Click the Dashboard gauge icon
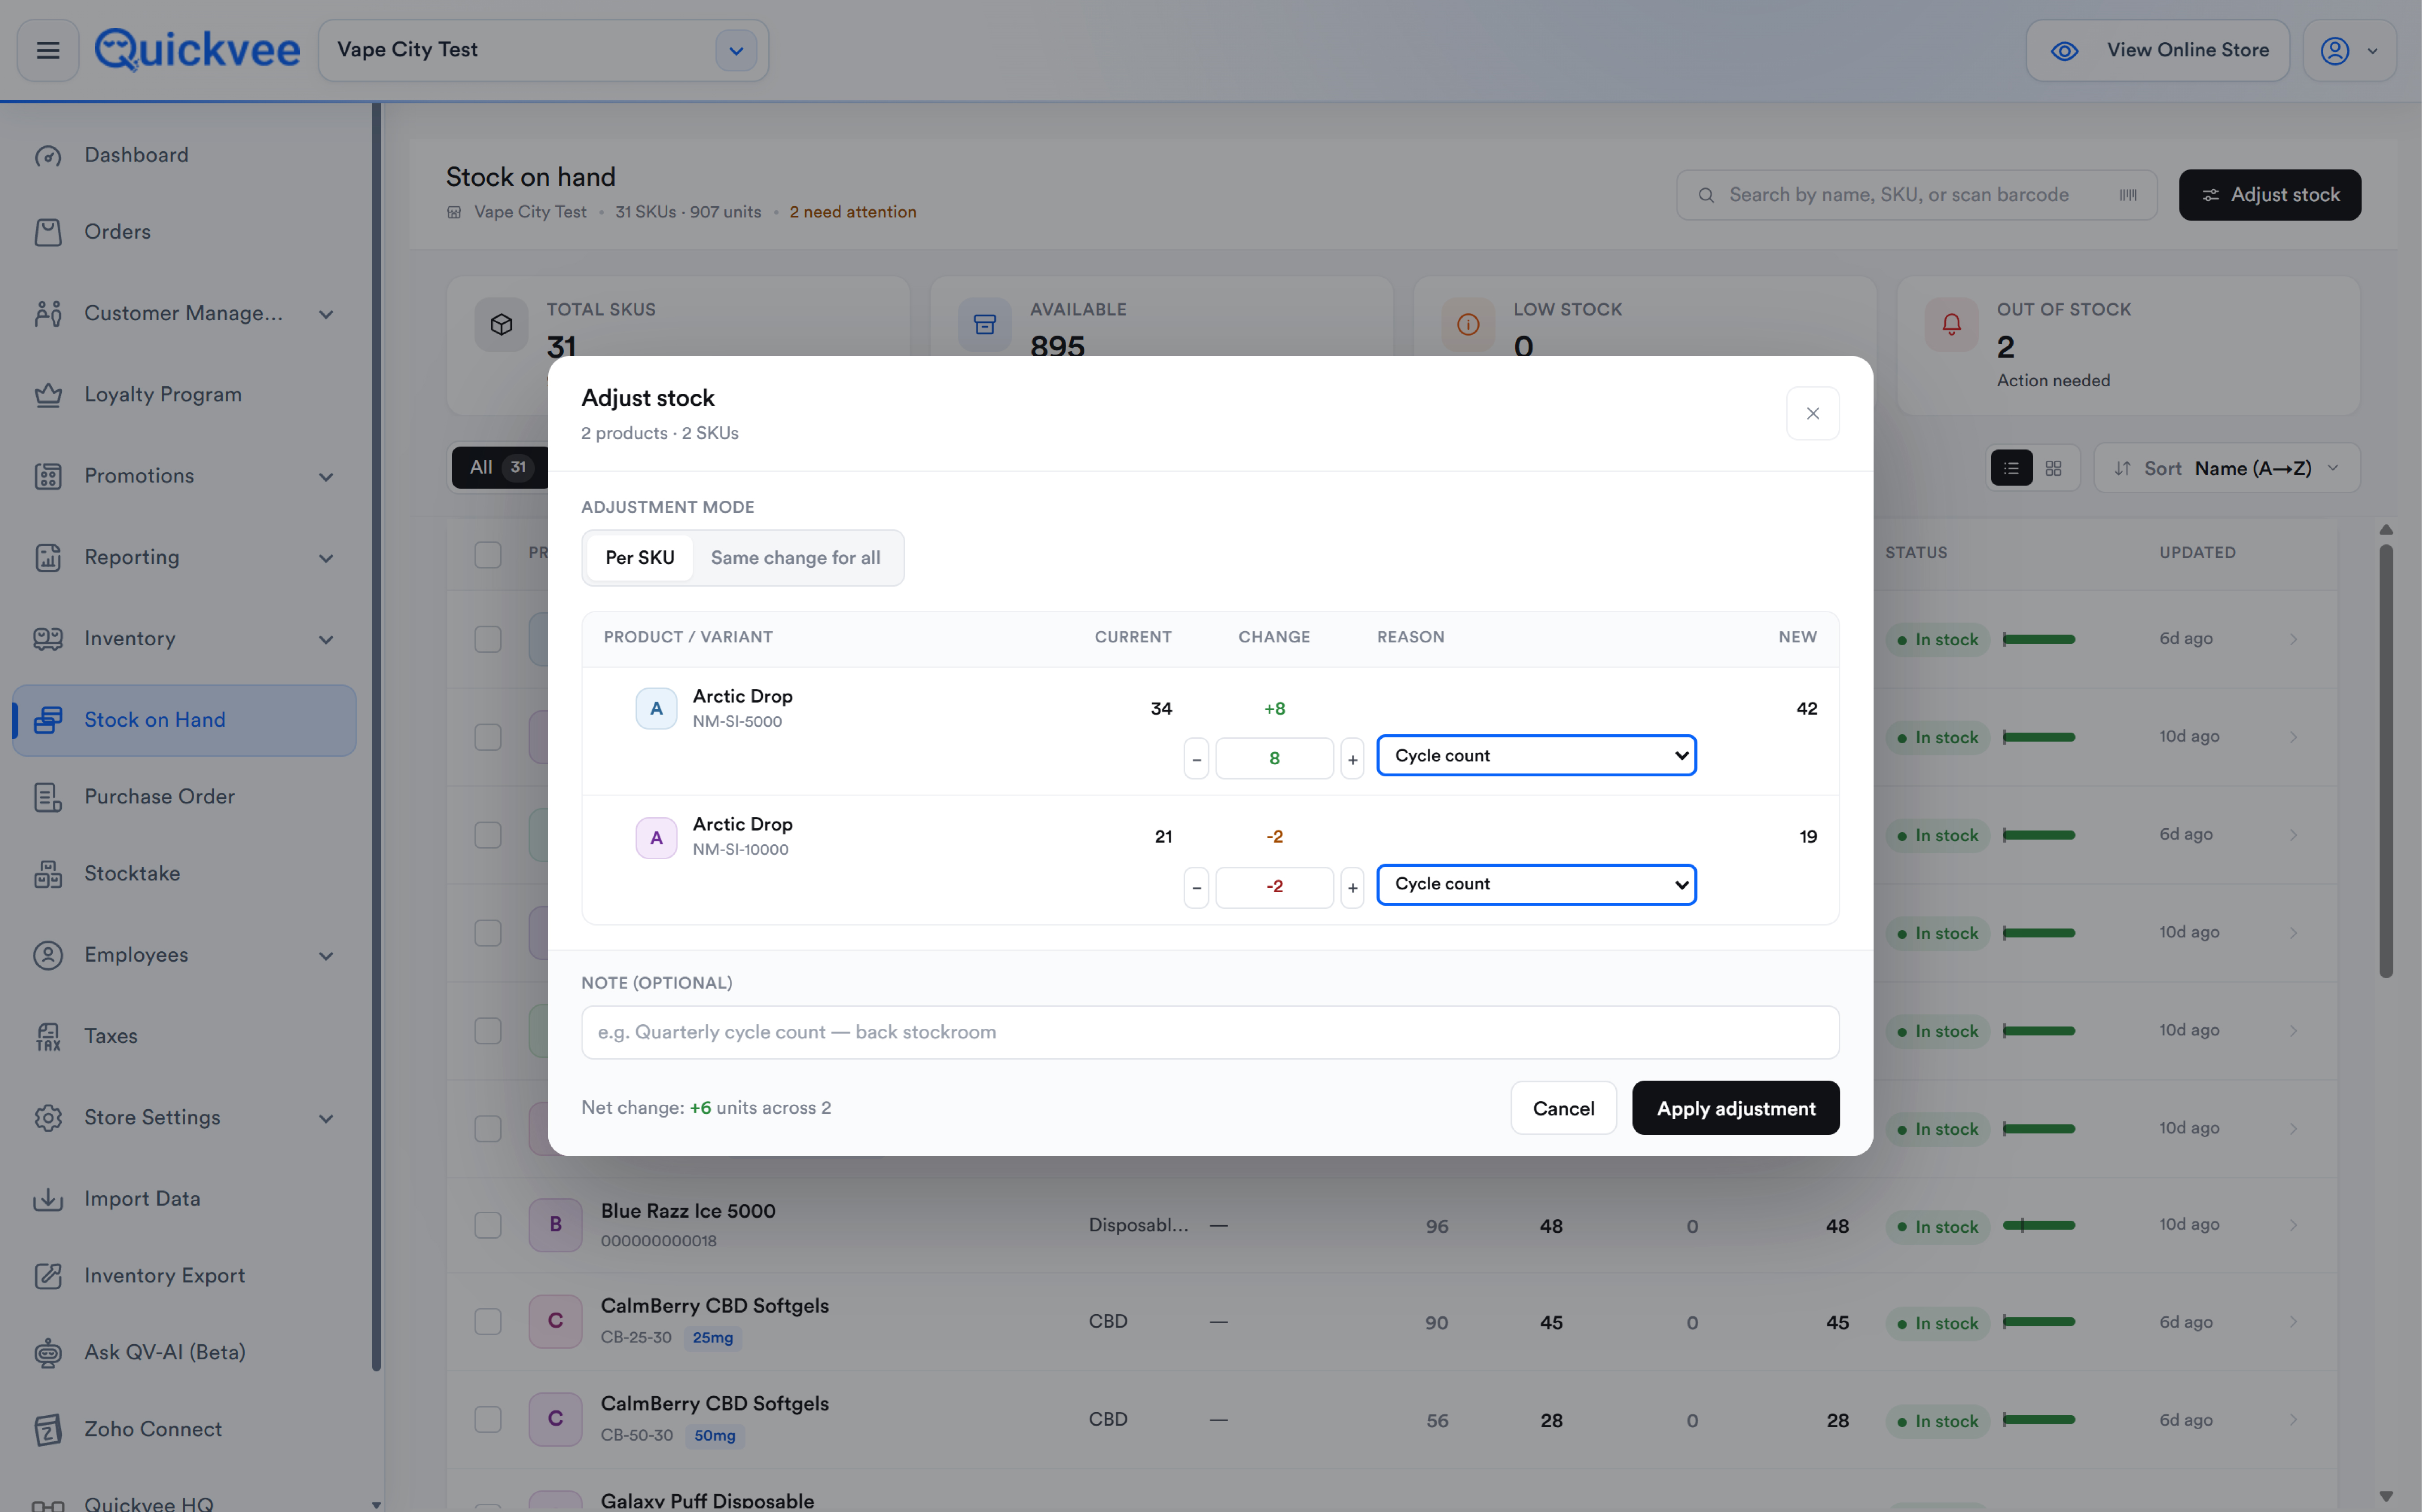This screenshot has height=1512, width=2422. tap(48, 156)
